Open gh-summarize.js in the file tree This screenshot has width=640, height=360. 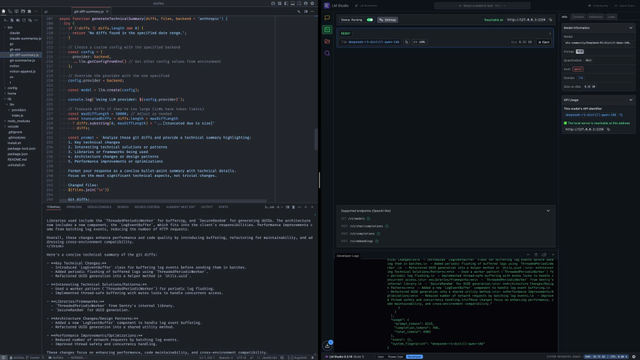click(22, 60)
